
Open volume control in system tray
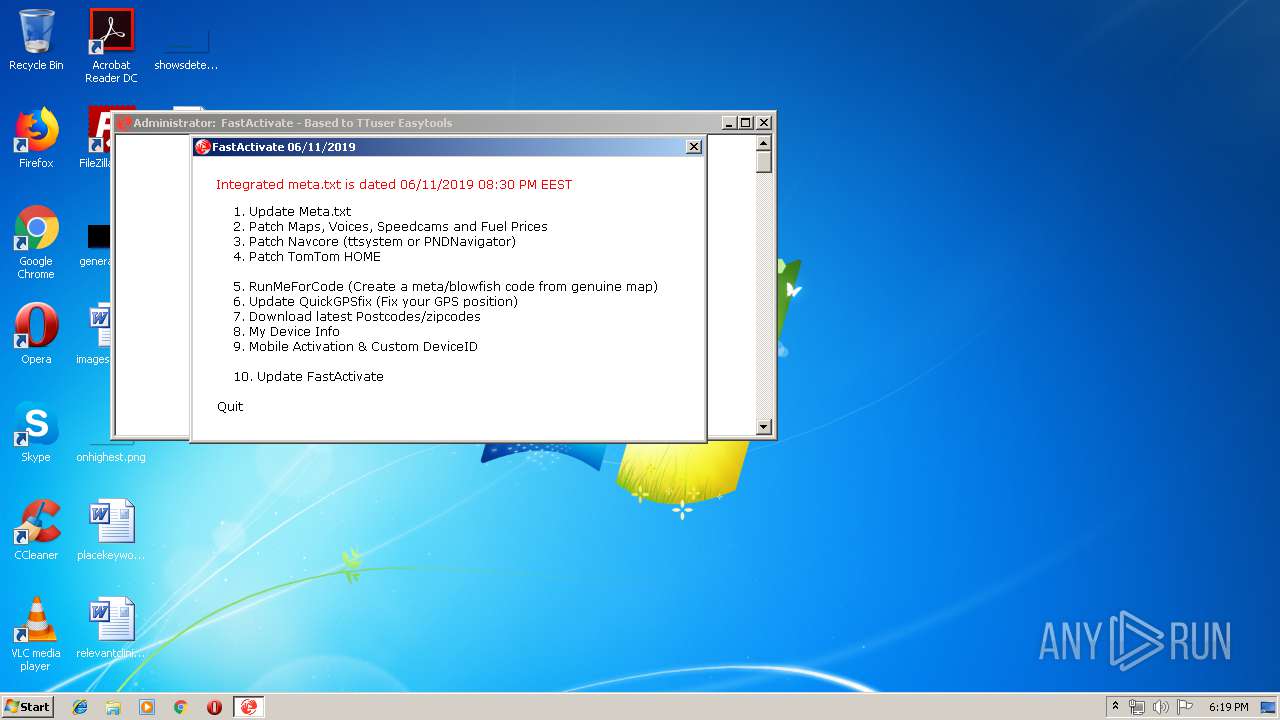[x=1160, y=707]
